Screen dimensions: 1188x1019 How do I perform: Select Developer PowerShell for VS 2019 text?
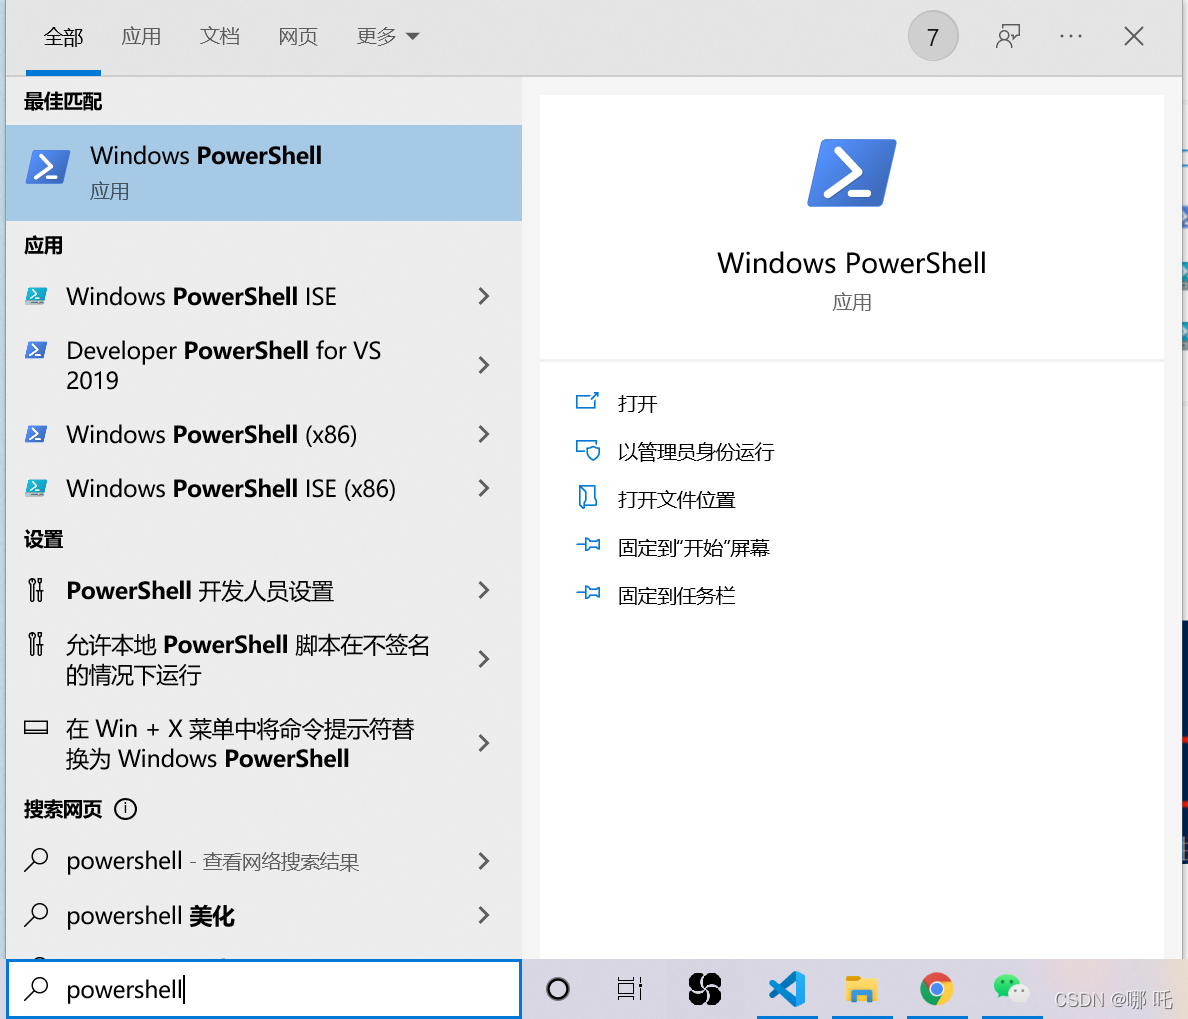tap(224, 365)
